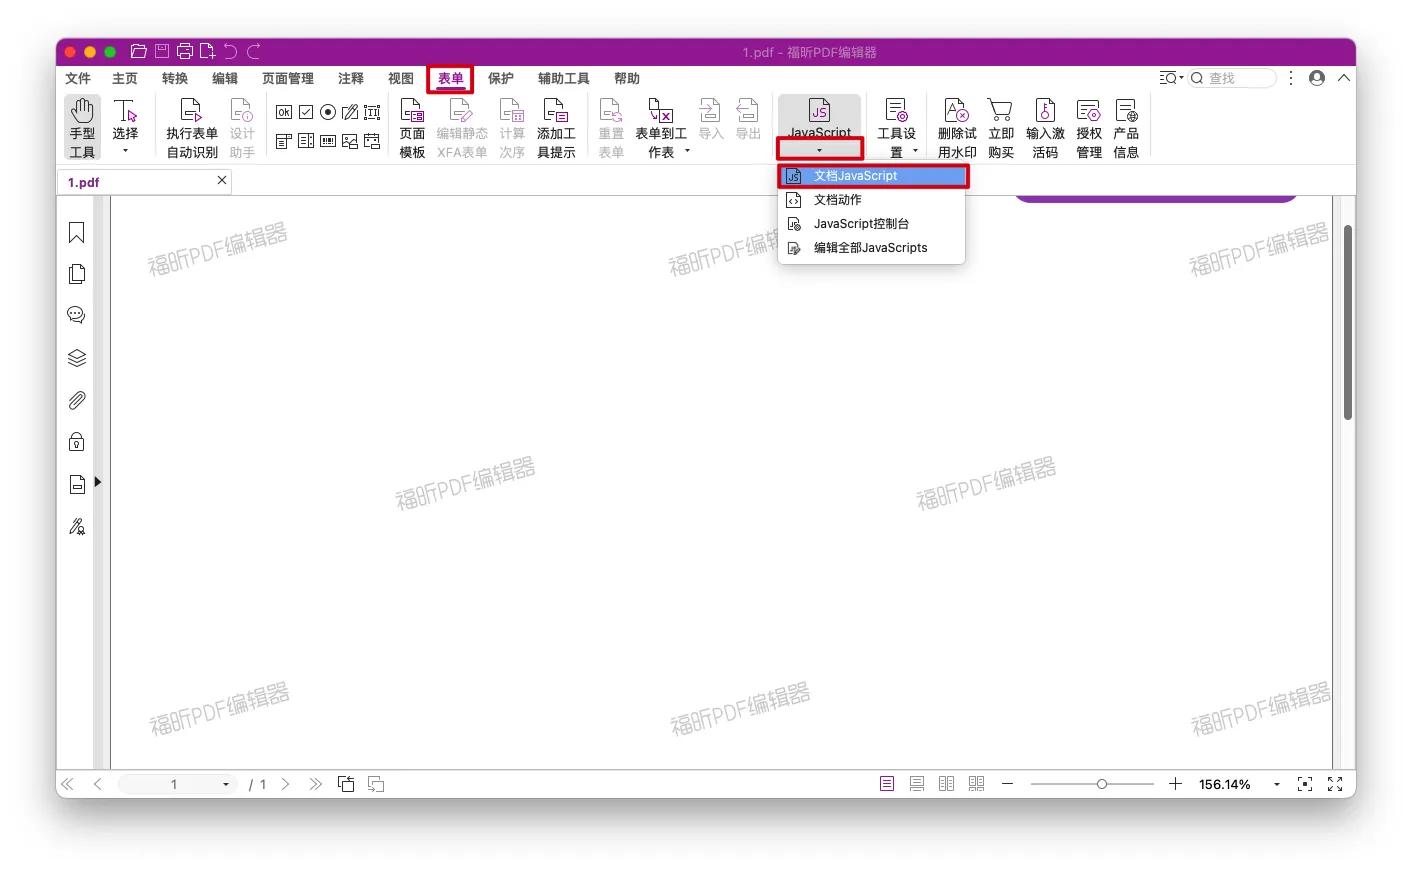
Task: Click the Add Tooltip (添加工具提示) button
Action: click(556, 127)
